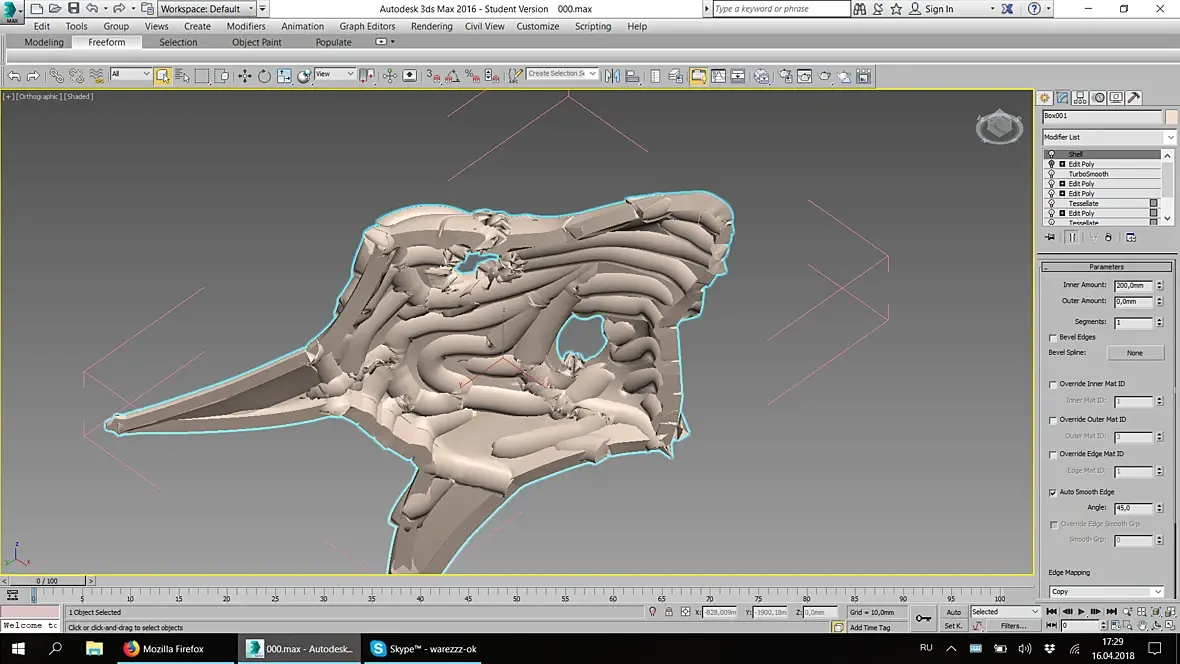The height and width of the screenshot is (664, 1180).
Task: Open the Utilities hammer panel
Action: click(1134, 98)
